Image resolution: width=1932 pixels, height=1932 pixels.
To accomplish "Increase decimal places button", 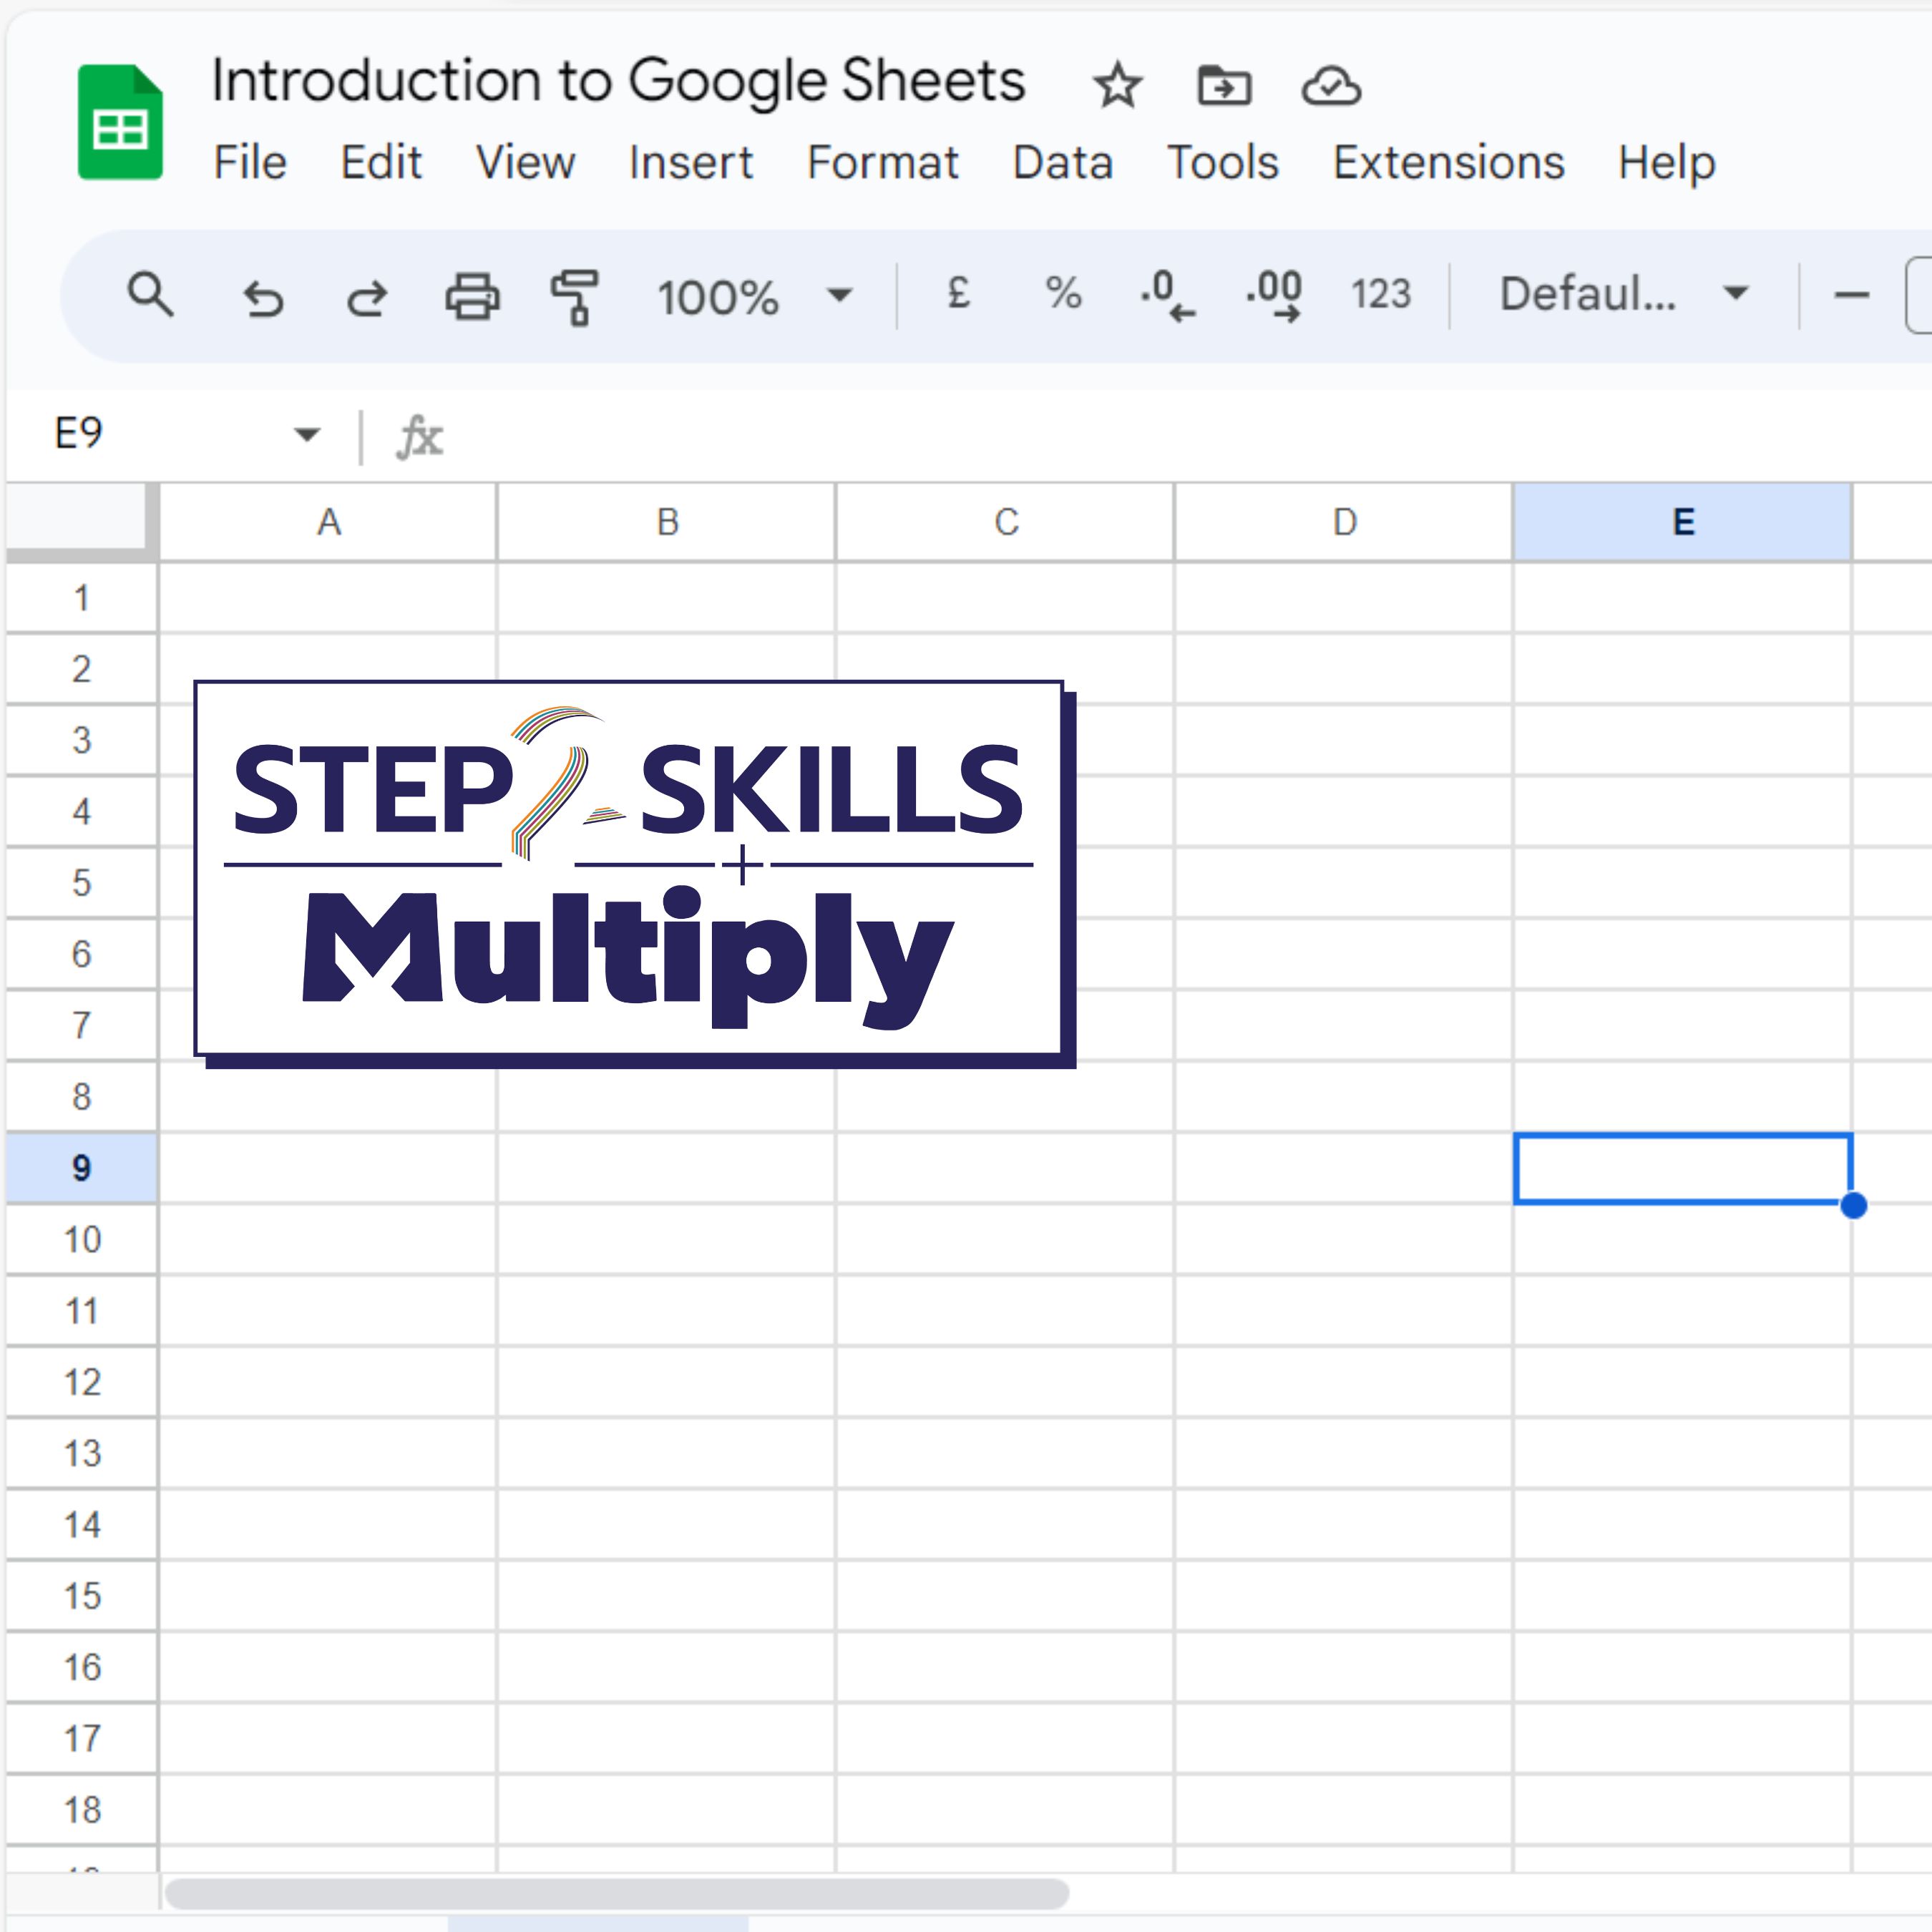I will 1274,296.
